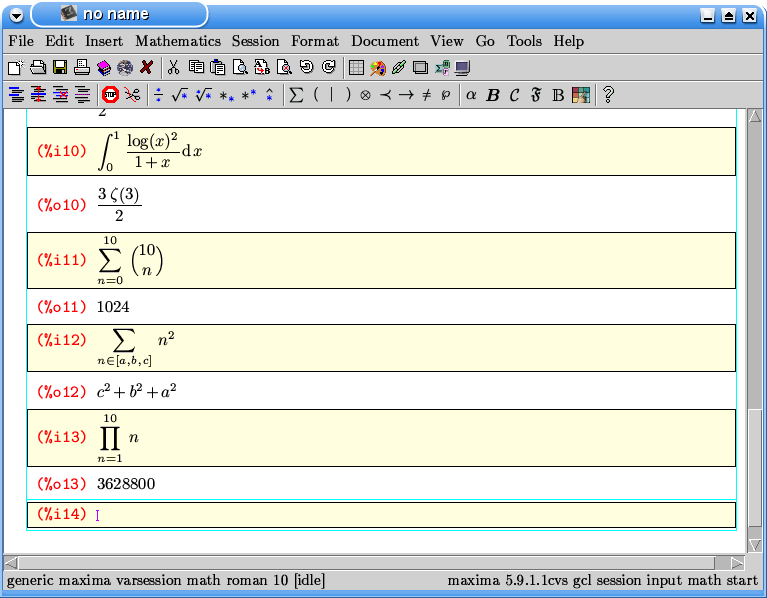Open the negated relations not-equal menu
The width and height of the screenshot is (767, 598).
[x=427, y=94]
